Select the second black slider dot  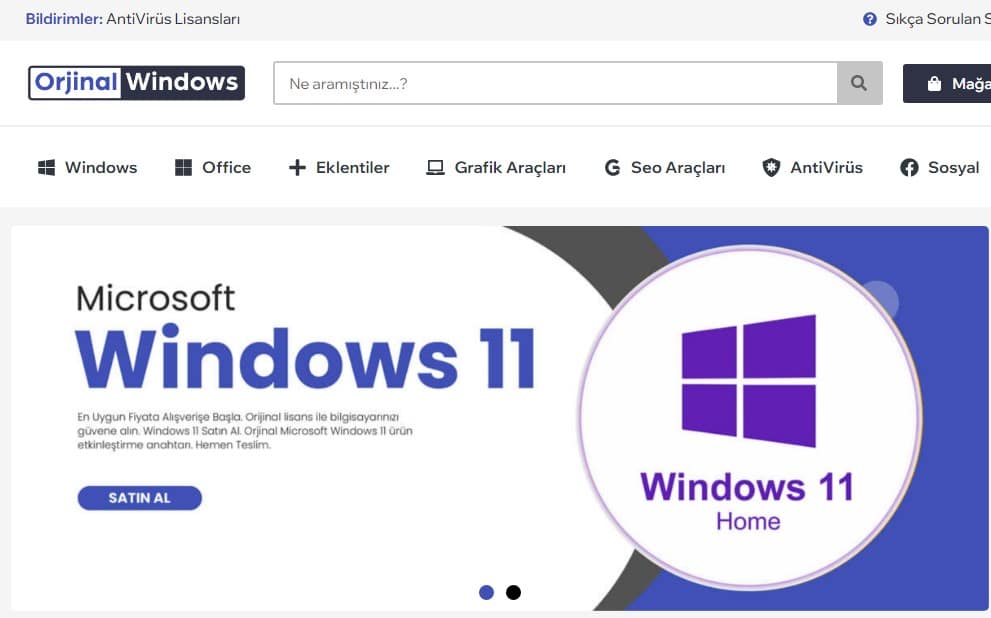tap(513, 592)
